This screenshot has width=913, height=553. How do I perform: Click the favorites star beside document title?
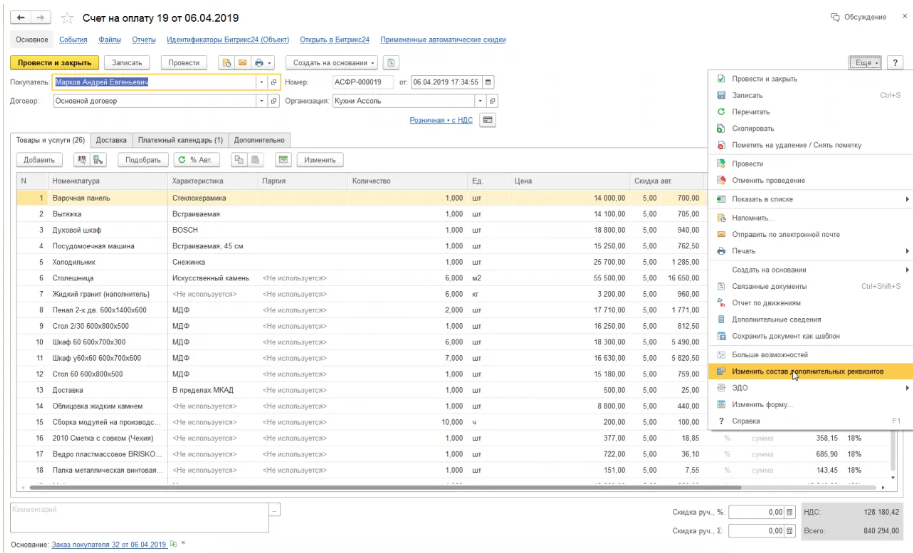point(68,18)
